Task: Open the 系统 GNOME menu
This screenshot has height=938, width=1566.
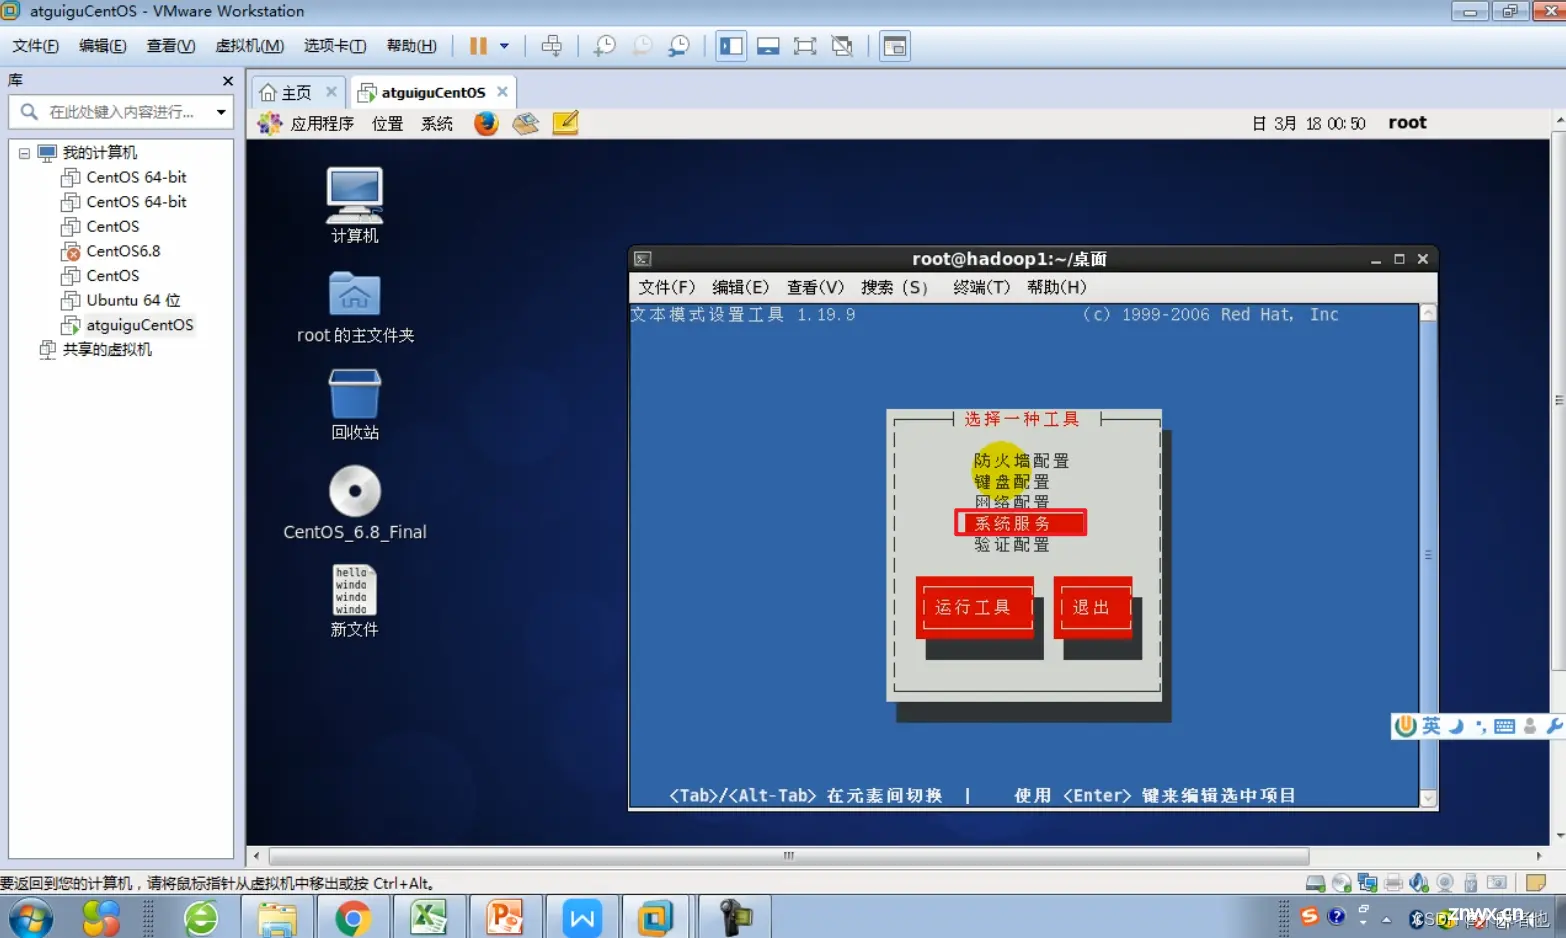Action: pos(437,123)
